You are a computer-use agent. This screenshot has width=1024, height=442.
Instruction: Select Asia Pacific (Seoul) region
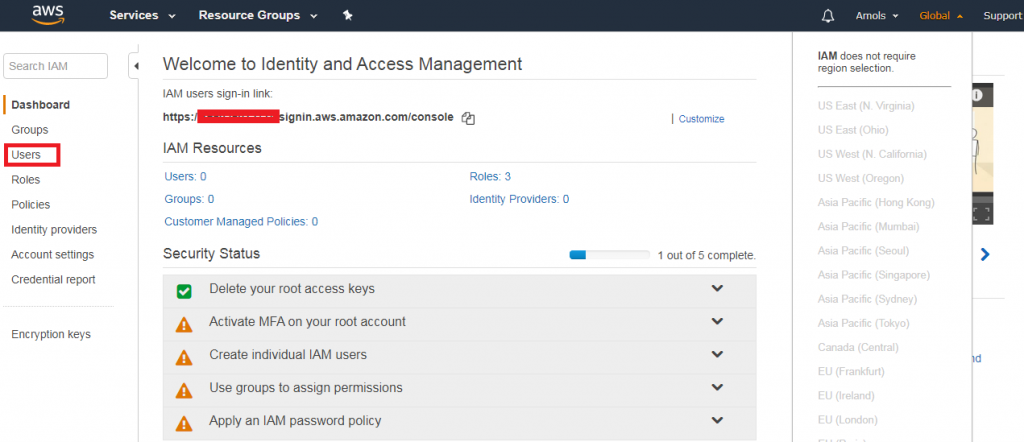(x=863, y=251)
